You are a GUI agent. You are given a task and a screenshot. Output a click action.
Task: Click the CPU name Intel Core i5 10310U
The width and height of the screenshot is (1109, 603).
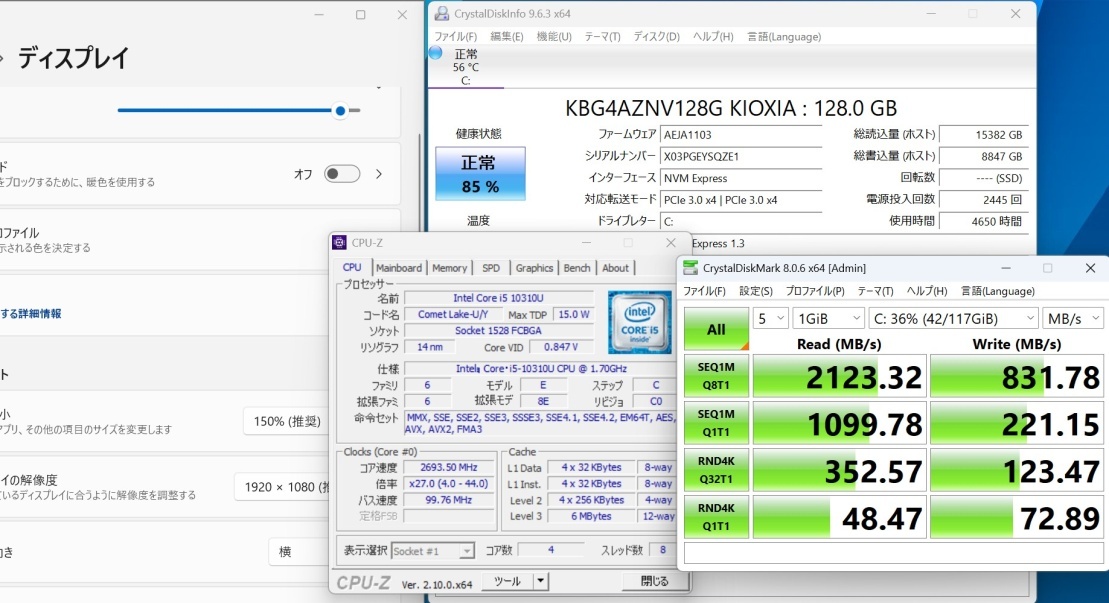(x=498, y=298)
